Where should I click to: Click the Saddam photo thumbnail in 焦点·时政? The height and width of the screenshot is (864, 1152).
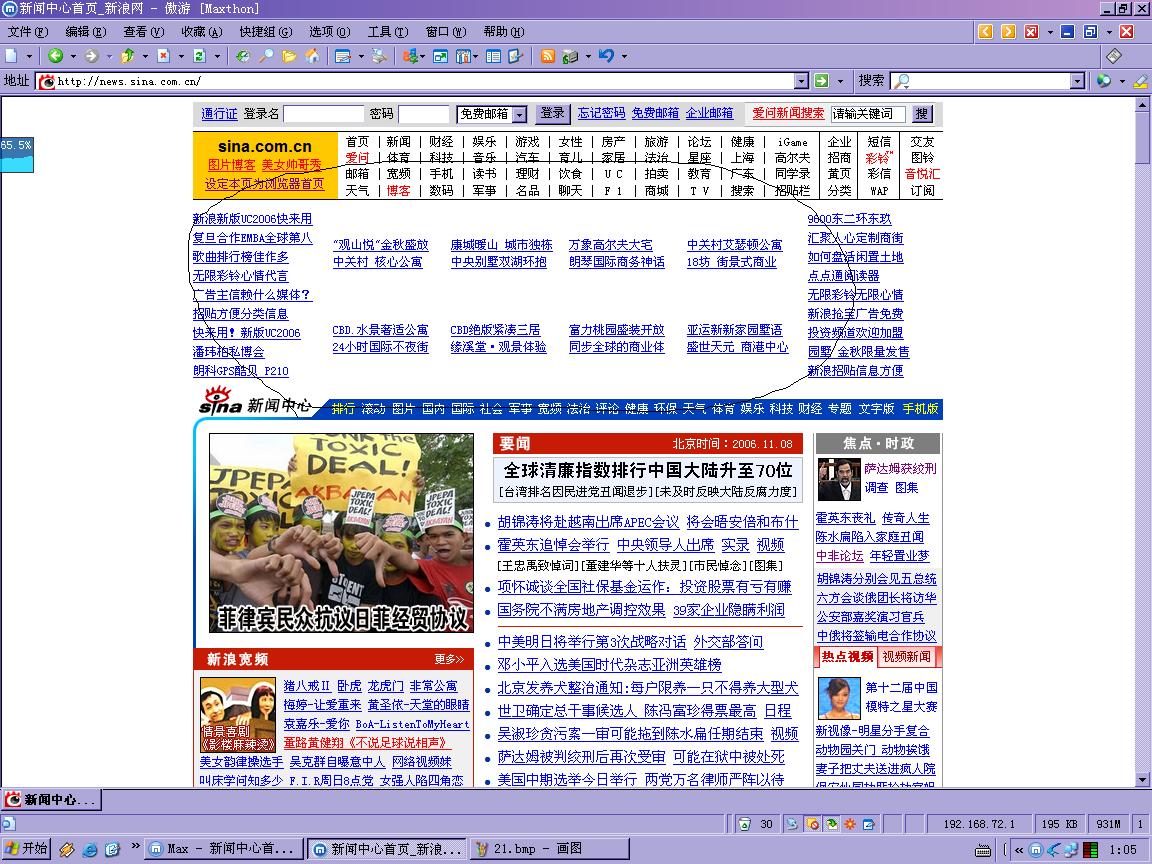[839, 479]
